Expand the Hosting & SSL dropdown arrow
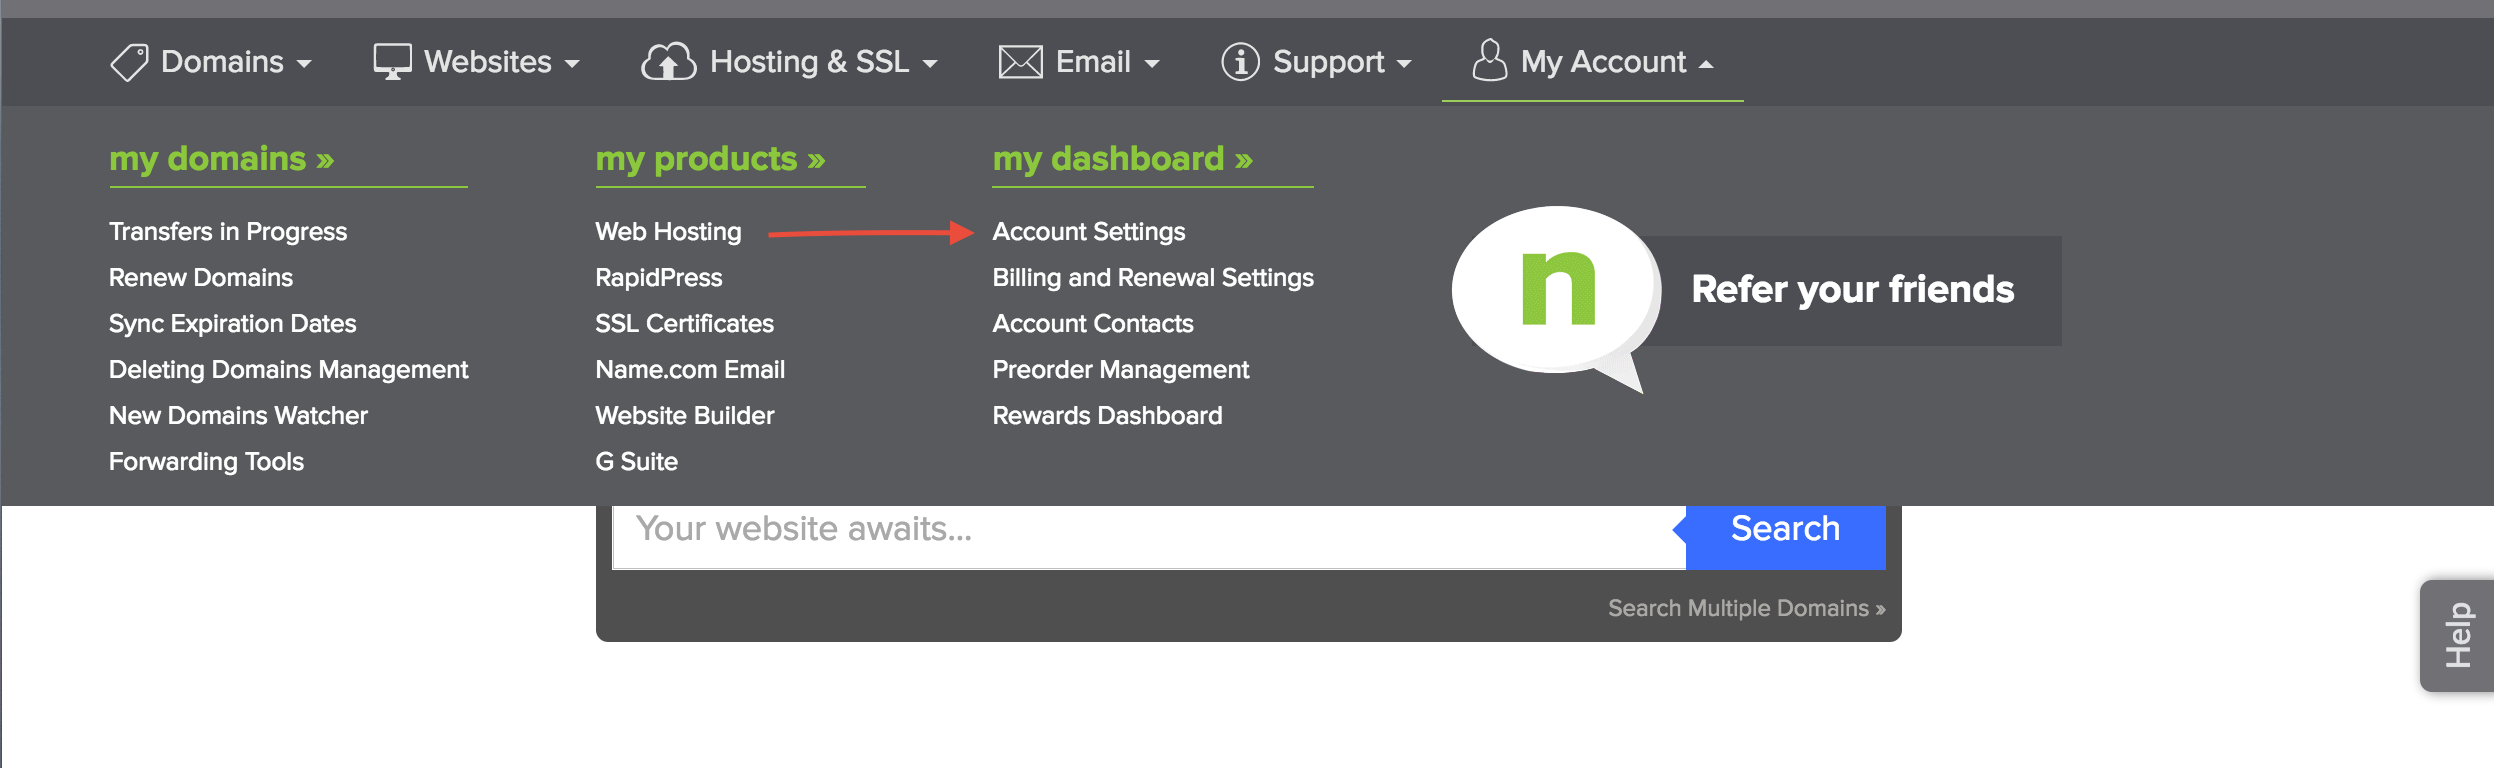Screen dimensions: 2494x768 tap(930, 64)
